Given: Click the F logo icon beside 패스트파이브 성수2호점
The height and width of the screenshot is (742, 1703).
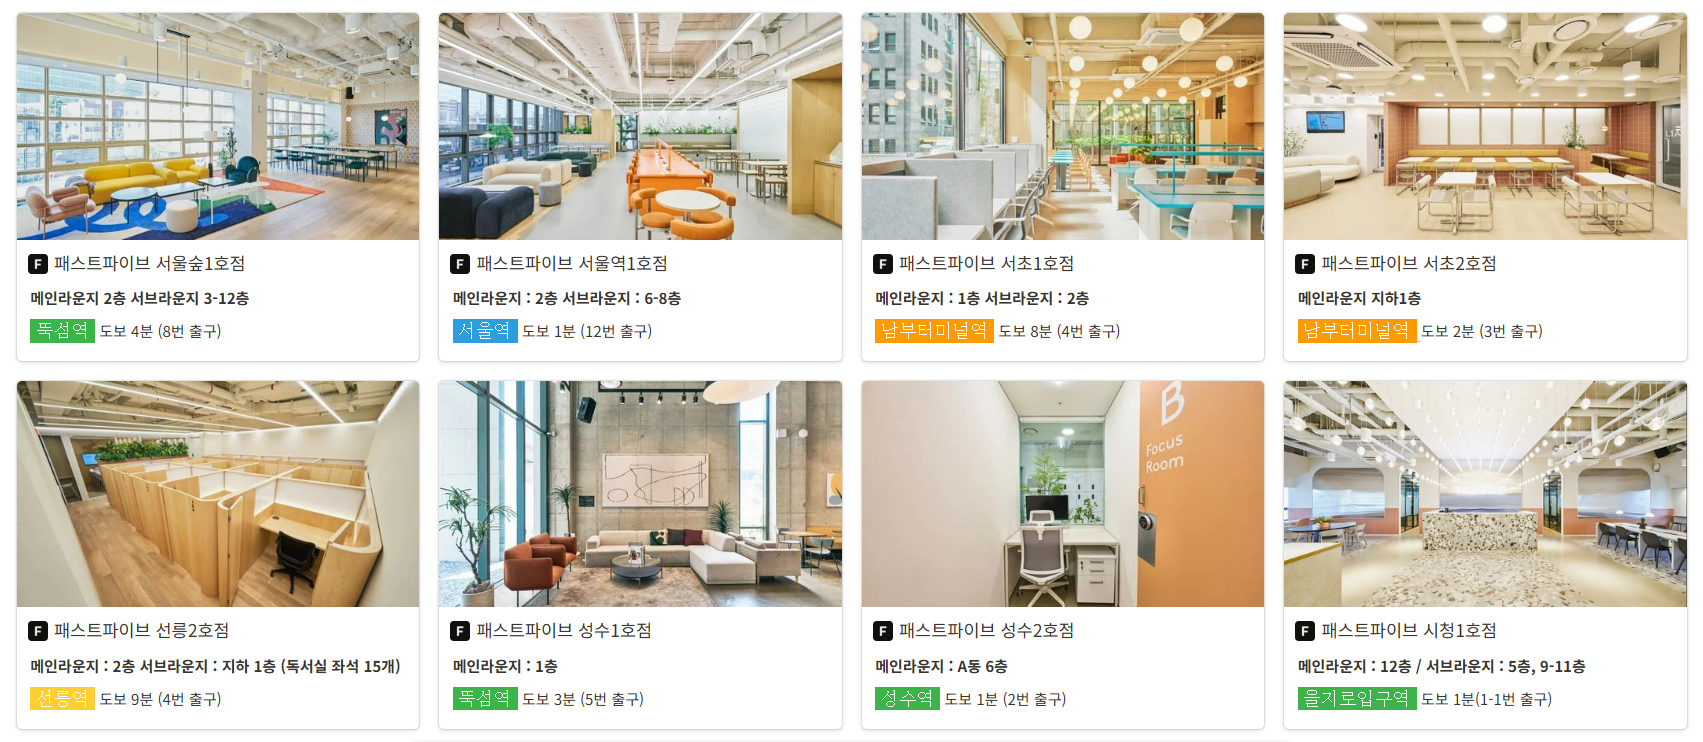Looking at the screenshot, I should 883,631.
